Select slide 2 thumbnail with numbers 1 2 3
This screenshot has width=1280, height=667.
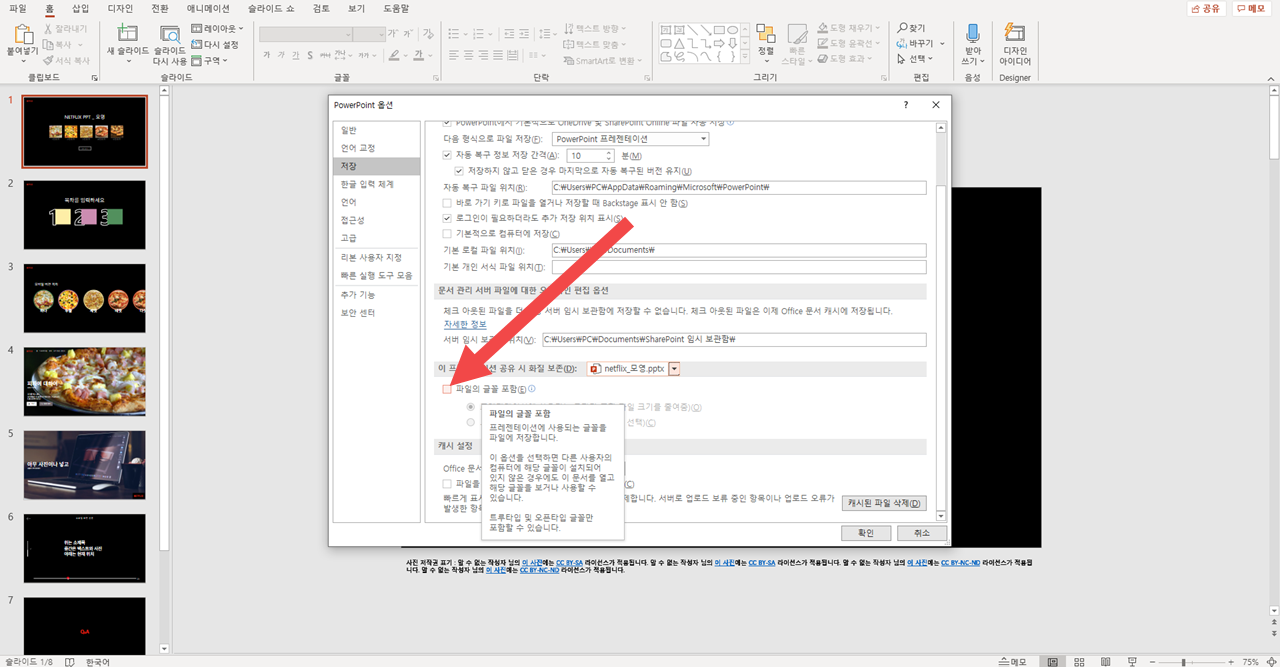tap(85, 215)
